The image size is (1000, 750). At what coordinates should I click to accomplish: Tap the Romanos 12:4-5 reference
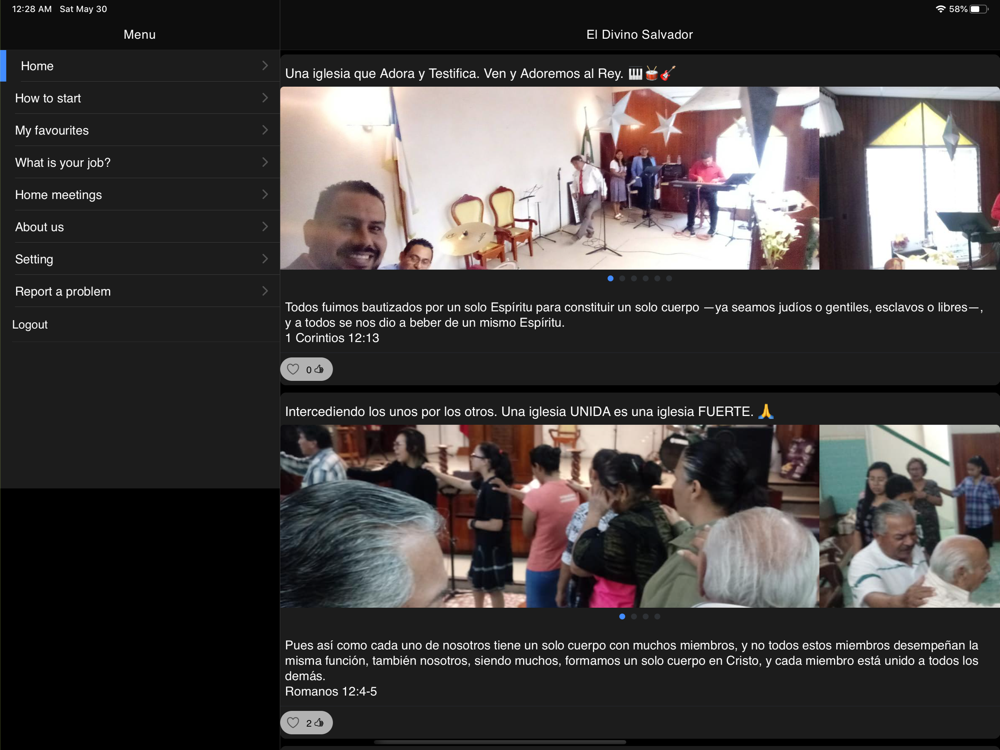tap(331, 691)
